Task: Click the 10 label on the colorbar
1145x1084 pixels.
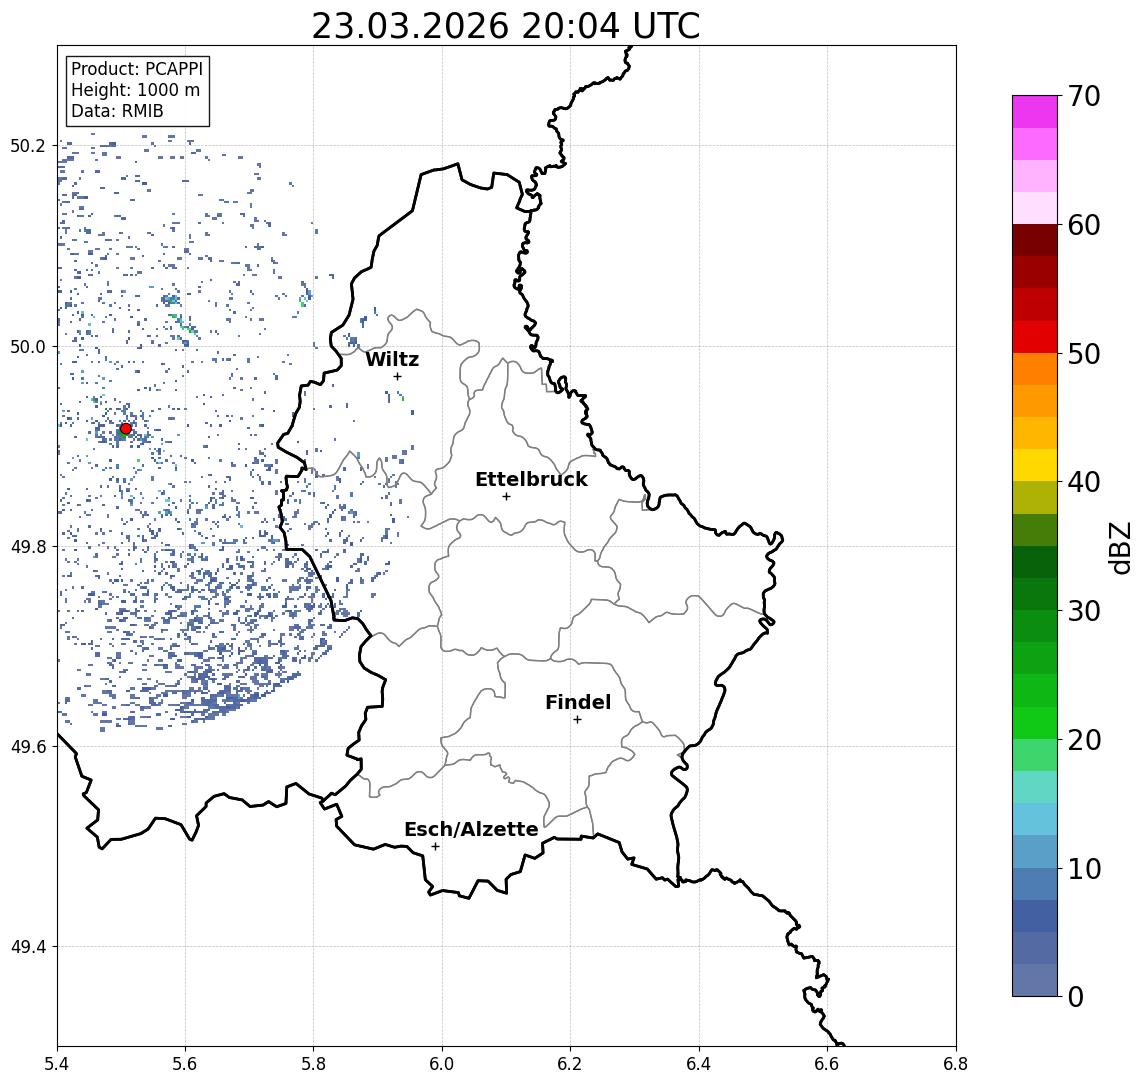Action: pos(1084,869)
